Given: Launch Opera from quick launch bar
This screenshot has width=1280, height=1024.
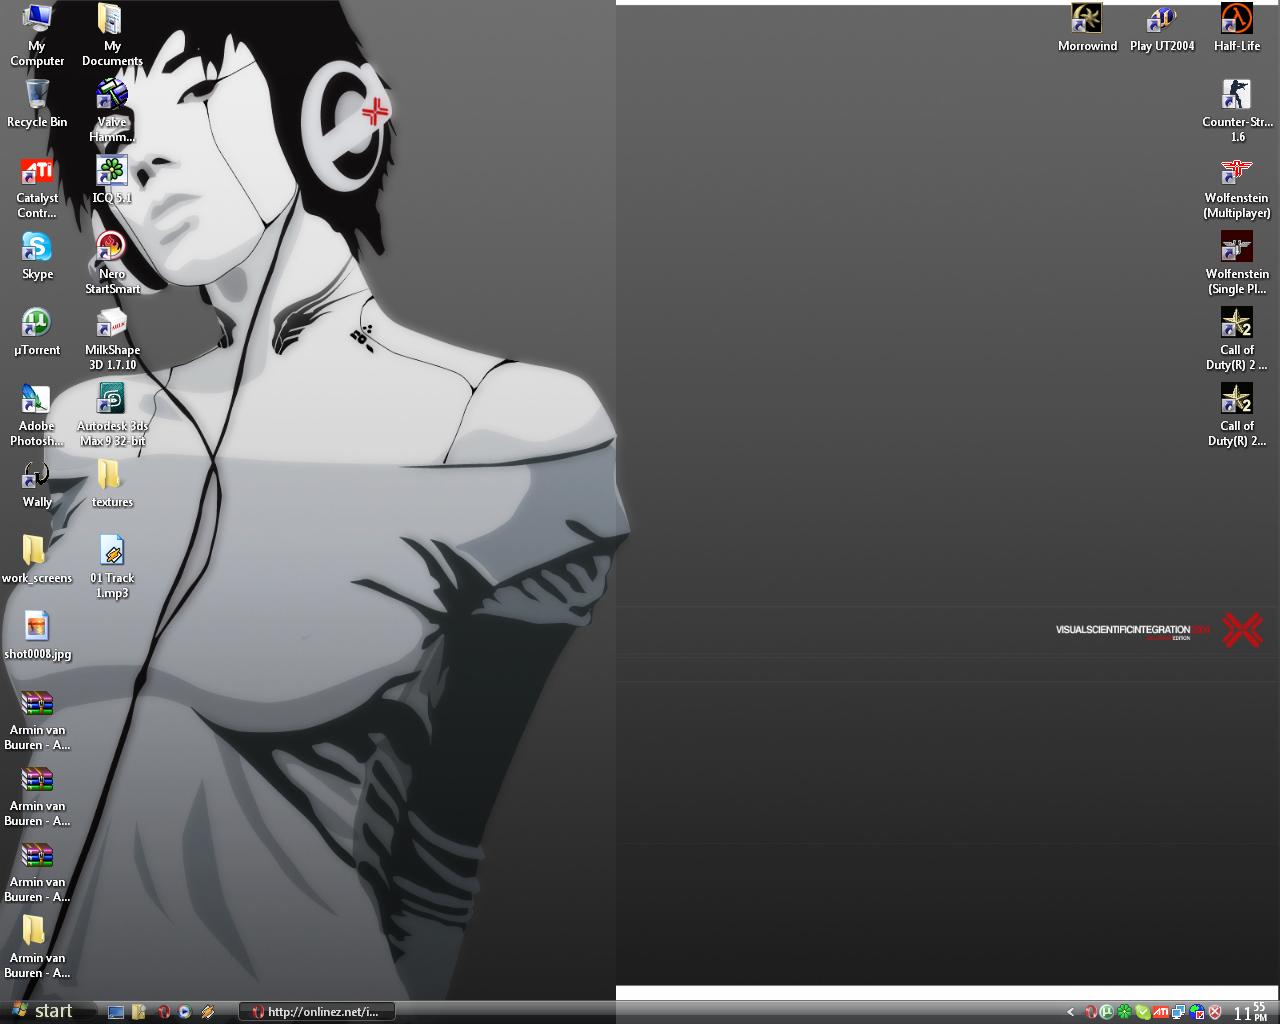Looking at the screenshot, I should point(163,1012).
